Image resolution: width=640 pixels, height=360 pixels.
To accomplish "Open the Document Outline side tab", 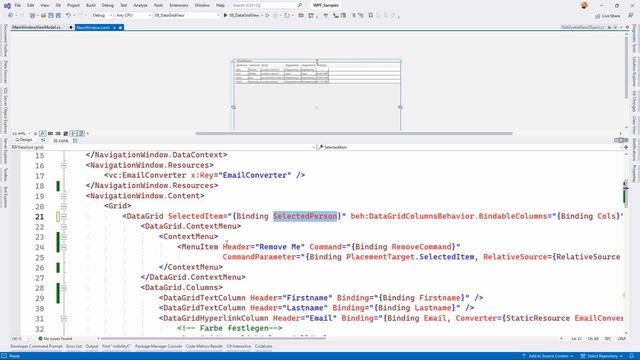I will [5, 40].
